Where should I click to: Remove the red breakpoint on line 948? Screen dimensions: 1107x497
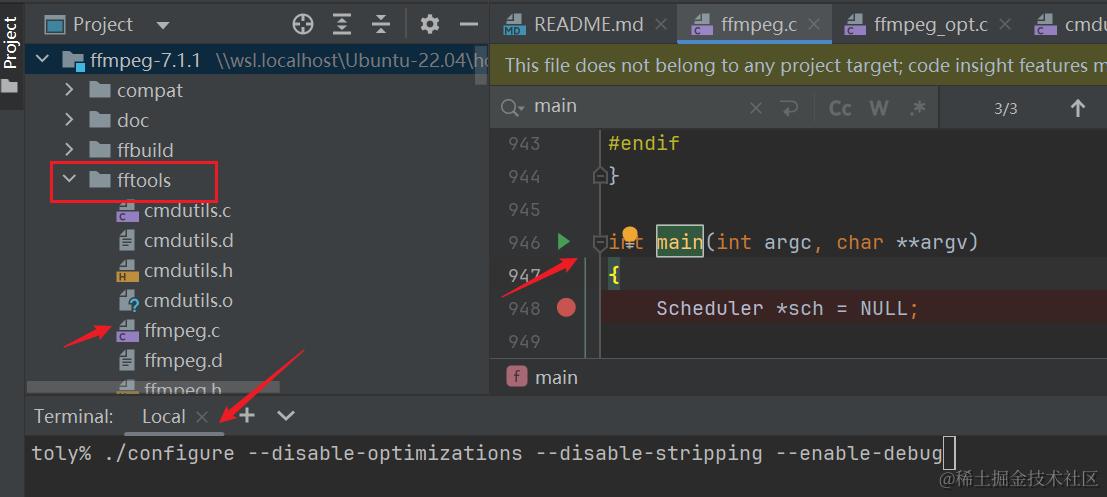[566, 308]
